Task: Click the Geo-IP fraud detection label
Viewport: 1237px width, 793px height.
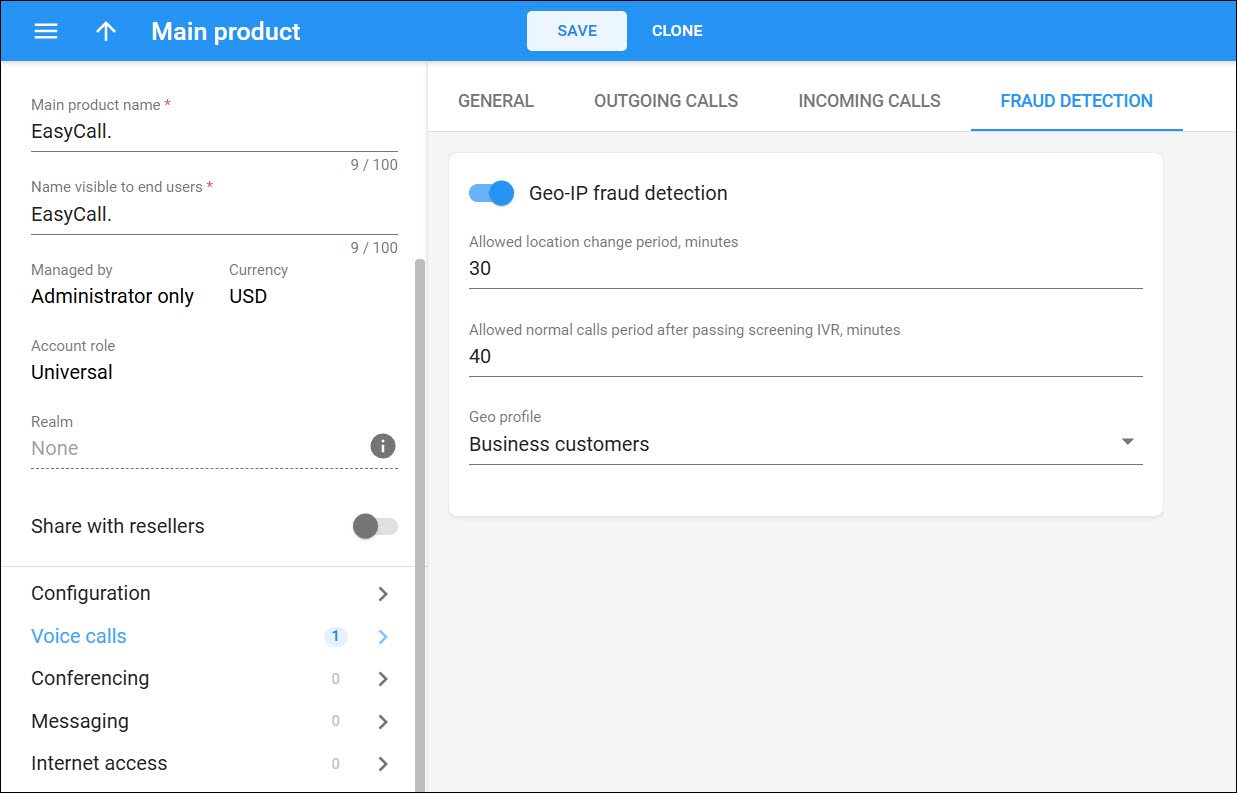Action: (x=628, y=193)
